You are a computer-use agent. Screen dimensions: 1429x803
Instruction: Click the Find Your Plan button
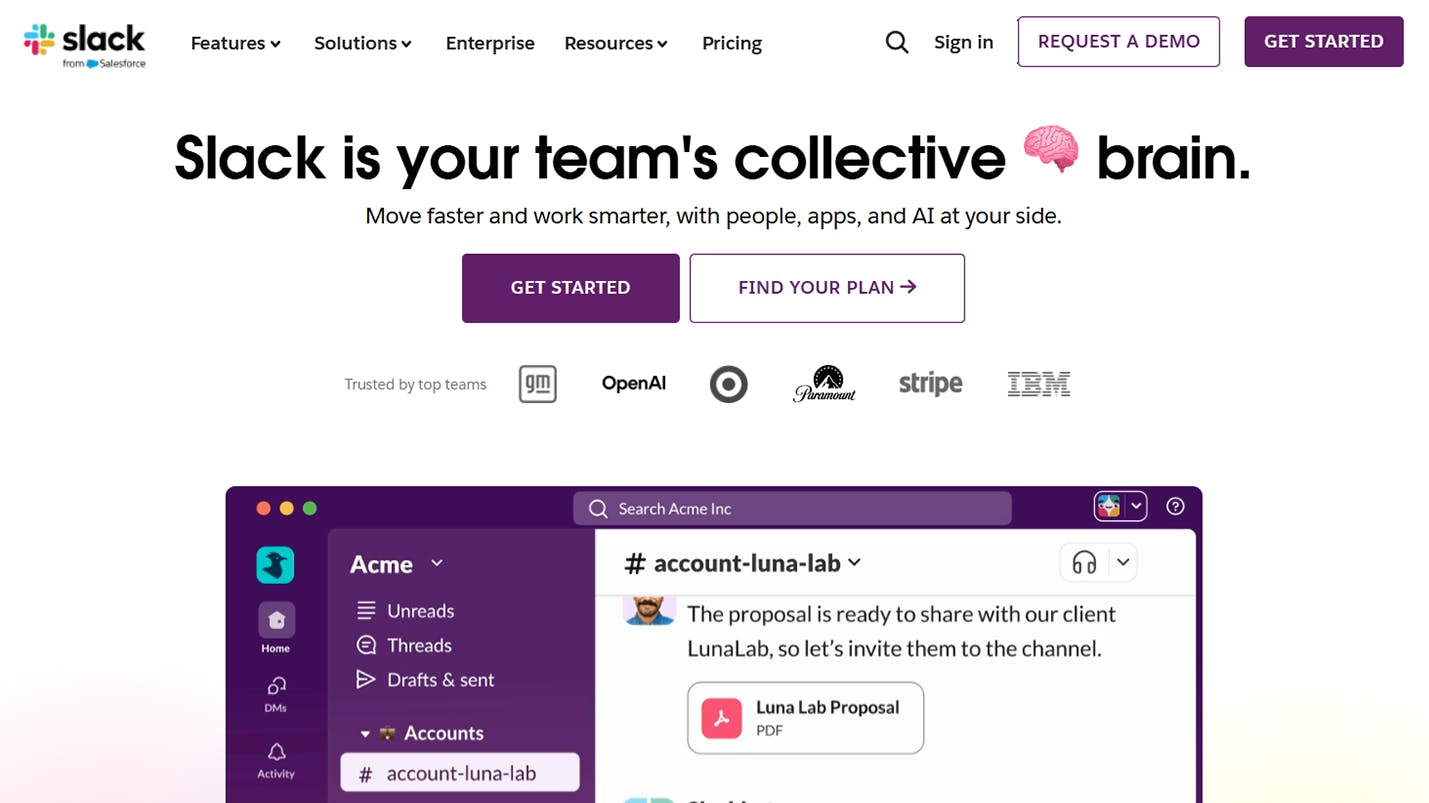(827, 288)
